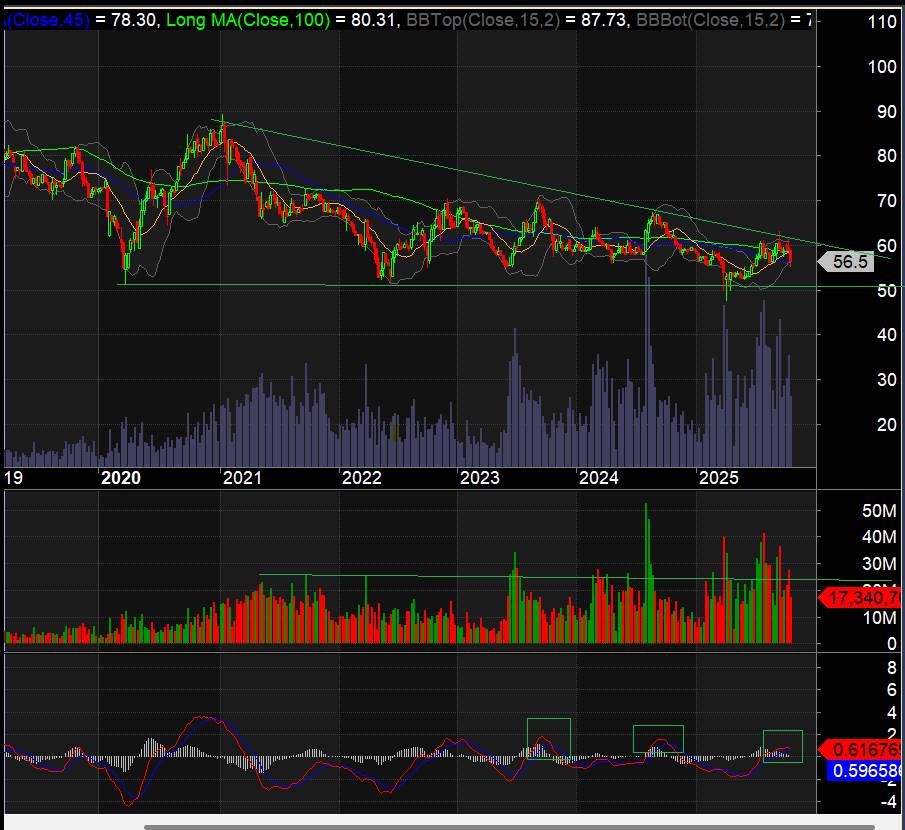Click the 2023 year label on time axis
The height and width of the screenshot is (830, 905).
pyautogui.click(x=479, y=478)
